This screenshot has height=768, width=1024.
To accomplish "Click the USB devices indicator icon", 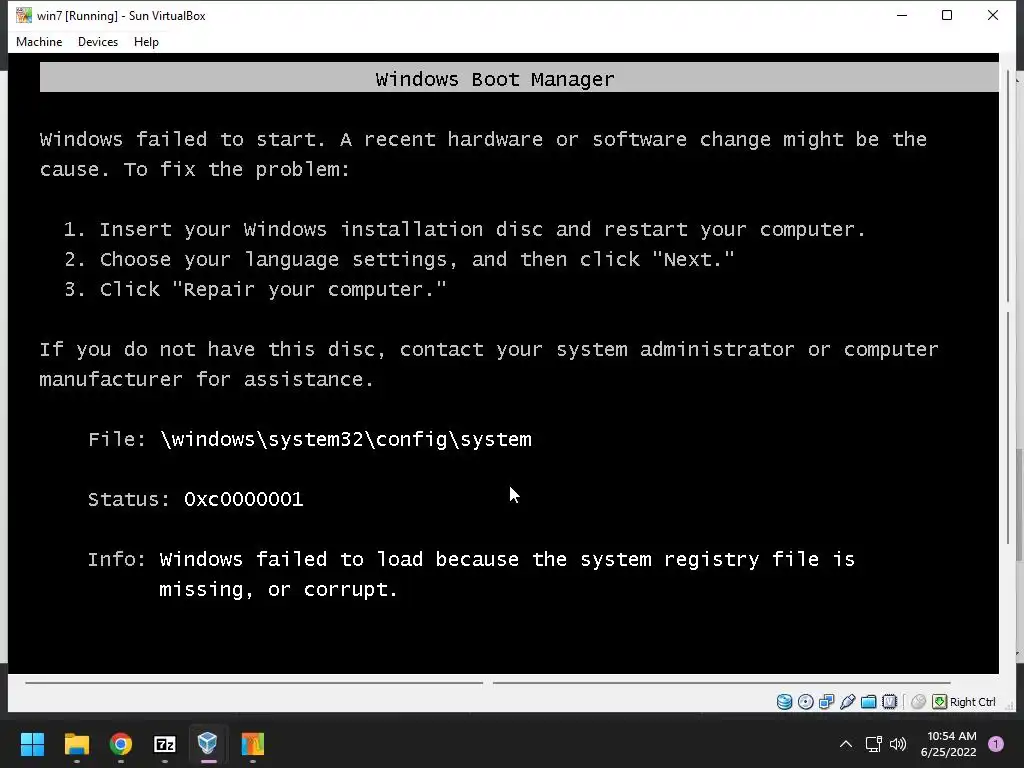I will click(848, 701).
